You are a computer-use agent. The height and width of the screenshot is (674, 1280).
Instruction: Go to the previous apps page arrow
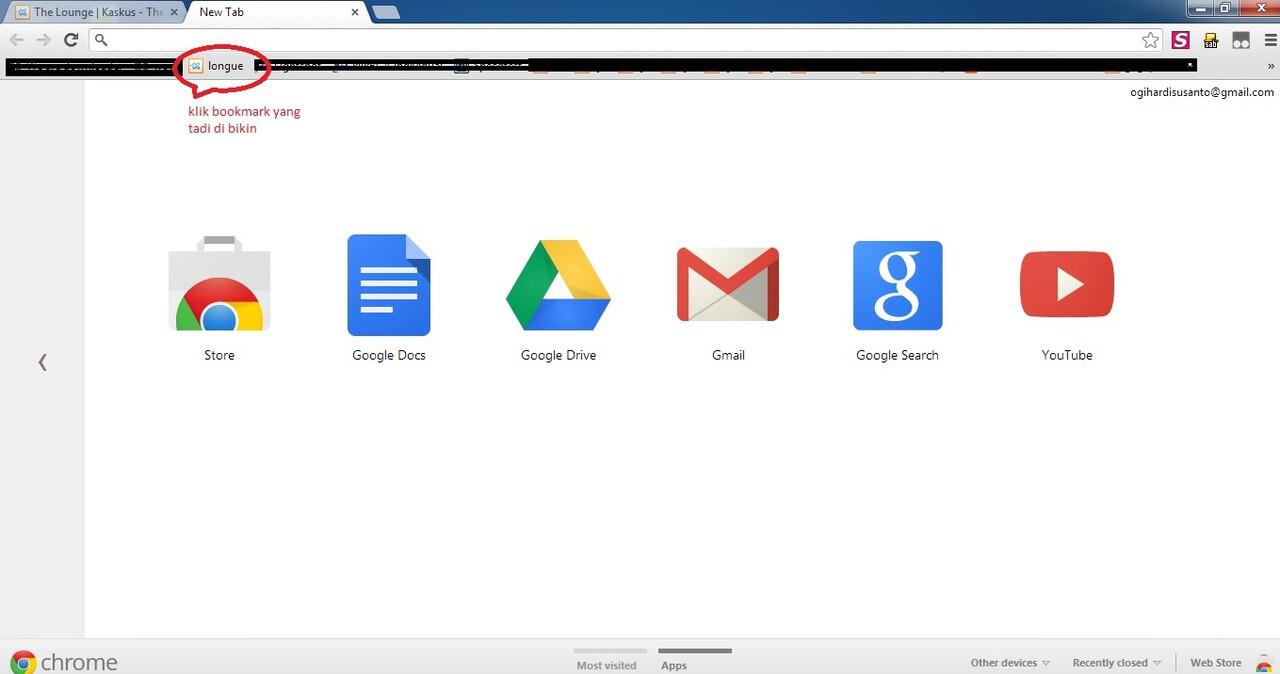pyautogui.click(x=42, y=362)
